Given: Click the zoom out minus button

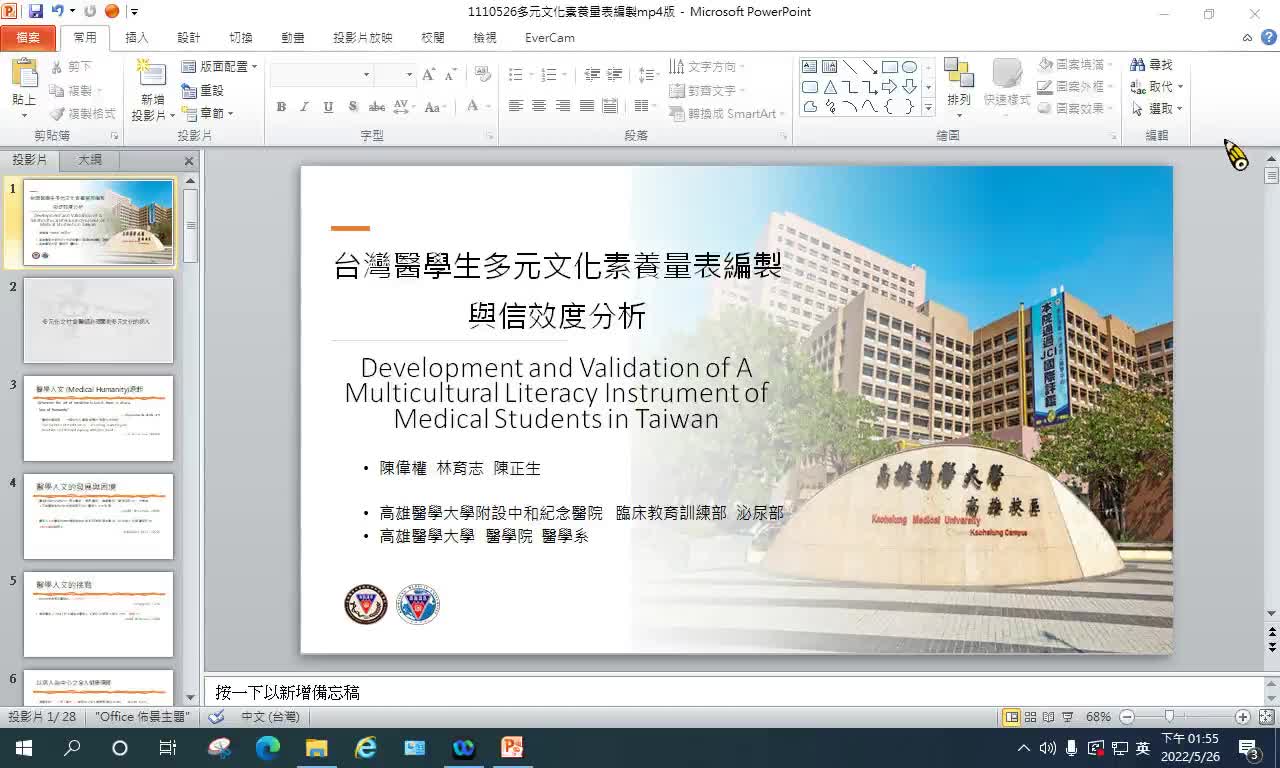Looking at the screenshot, I should [x=1127, y=717].
